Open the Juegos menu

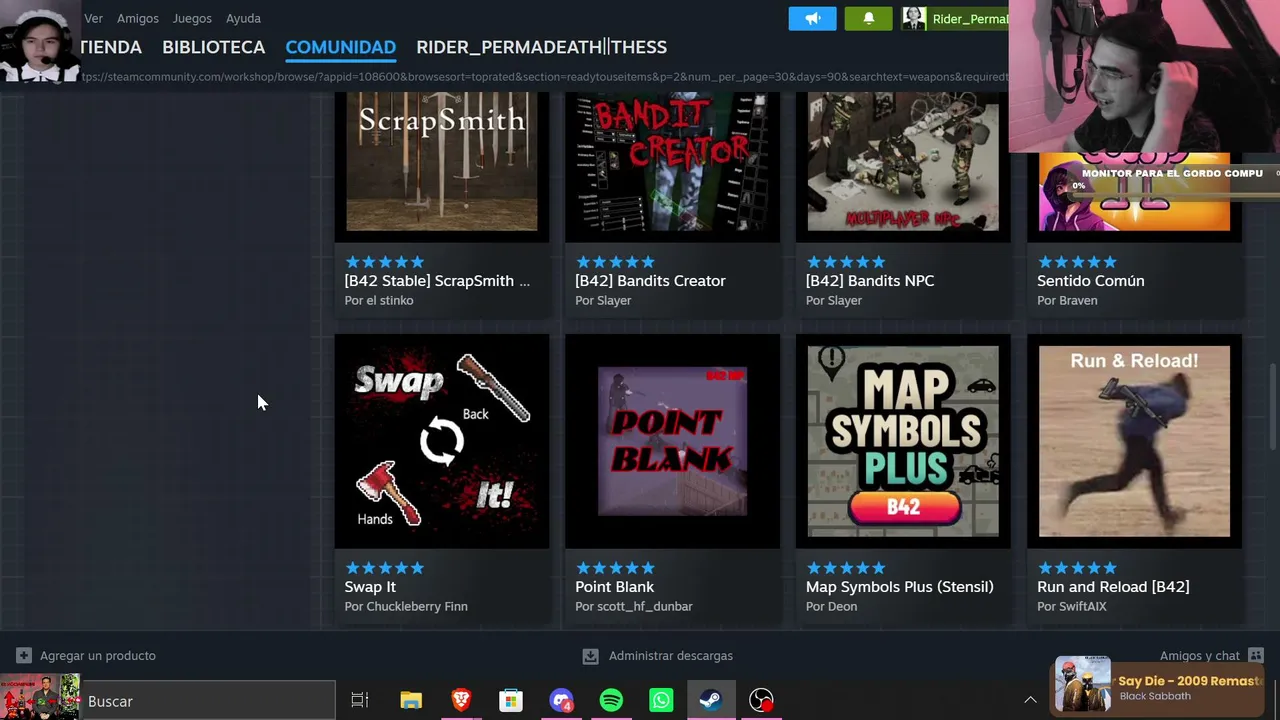tap(192, 18)
